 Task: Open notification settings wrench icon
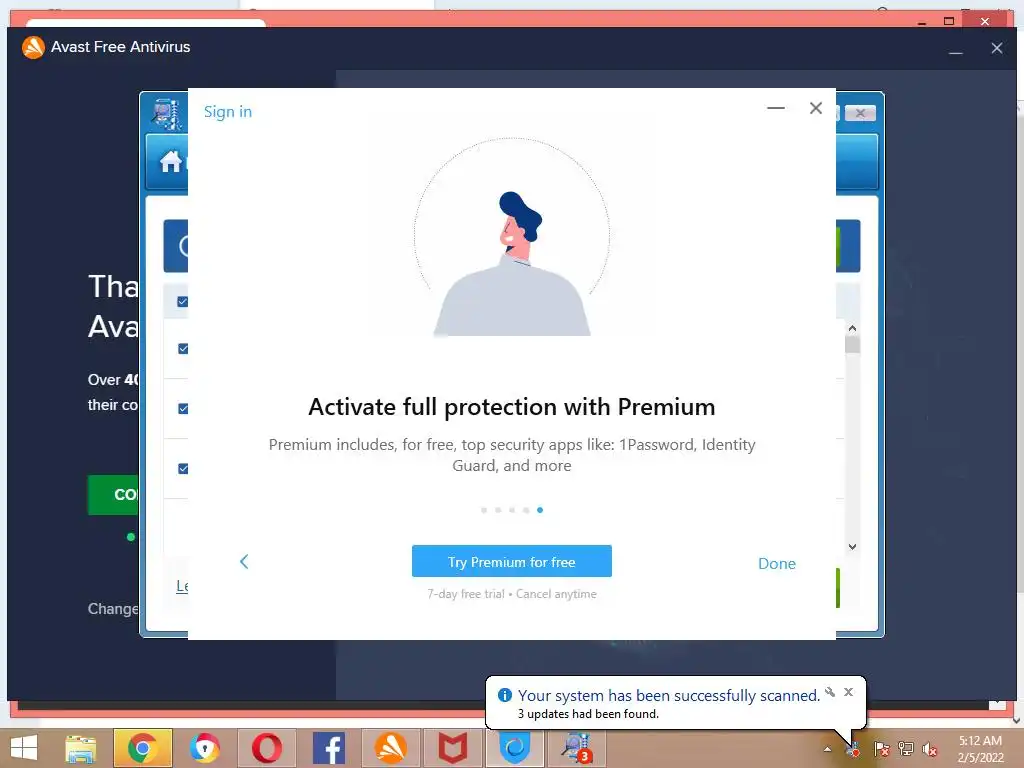830,692
